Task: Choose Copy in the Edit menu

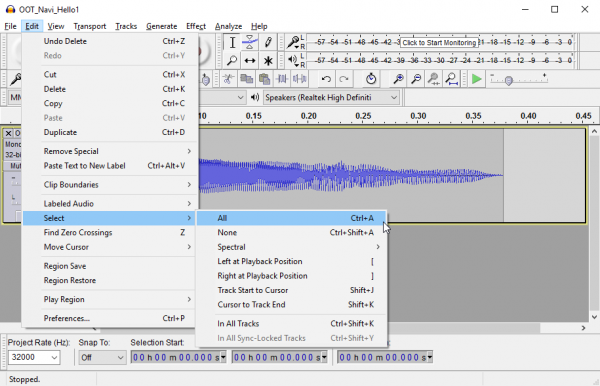Action: pyautogui.click(x=110, y=103)
